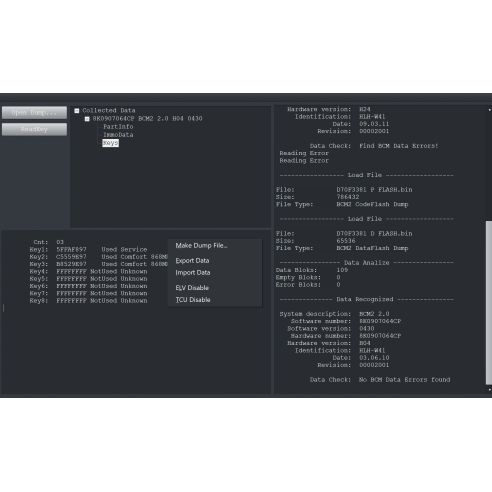Click the ReadKey button

34,129
